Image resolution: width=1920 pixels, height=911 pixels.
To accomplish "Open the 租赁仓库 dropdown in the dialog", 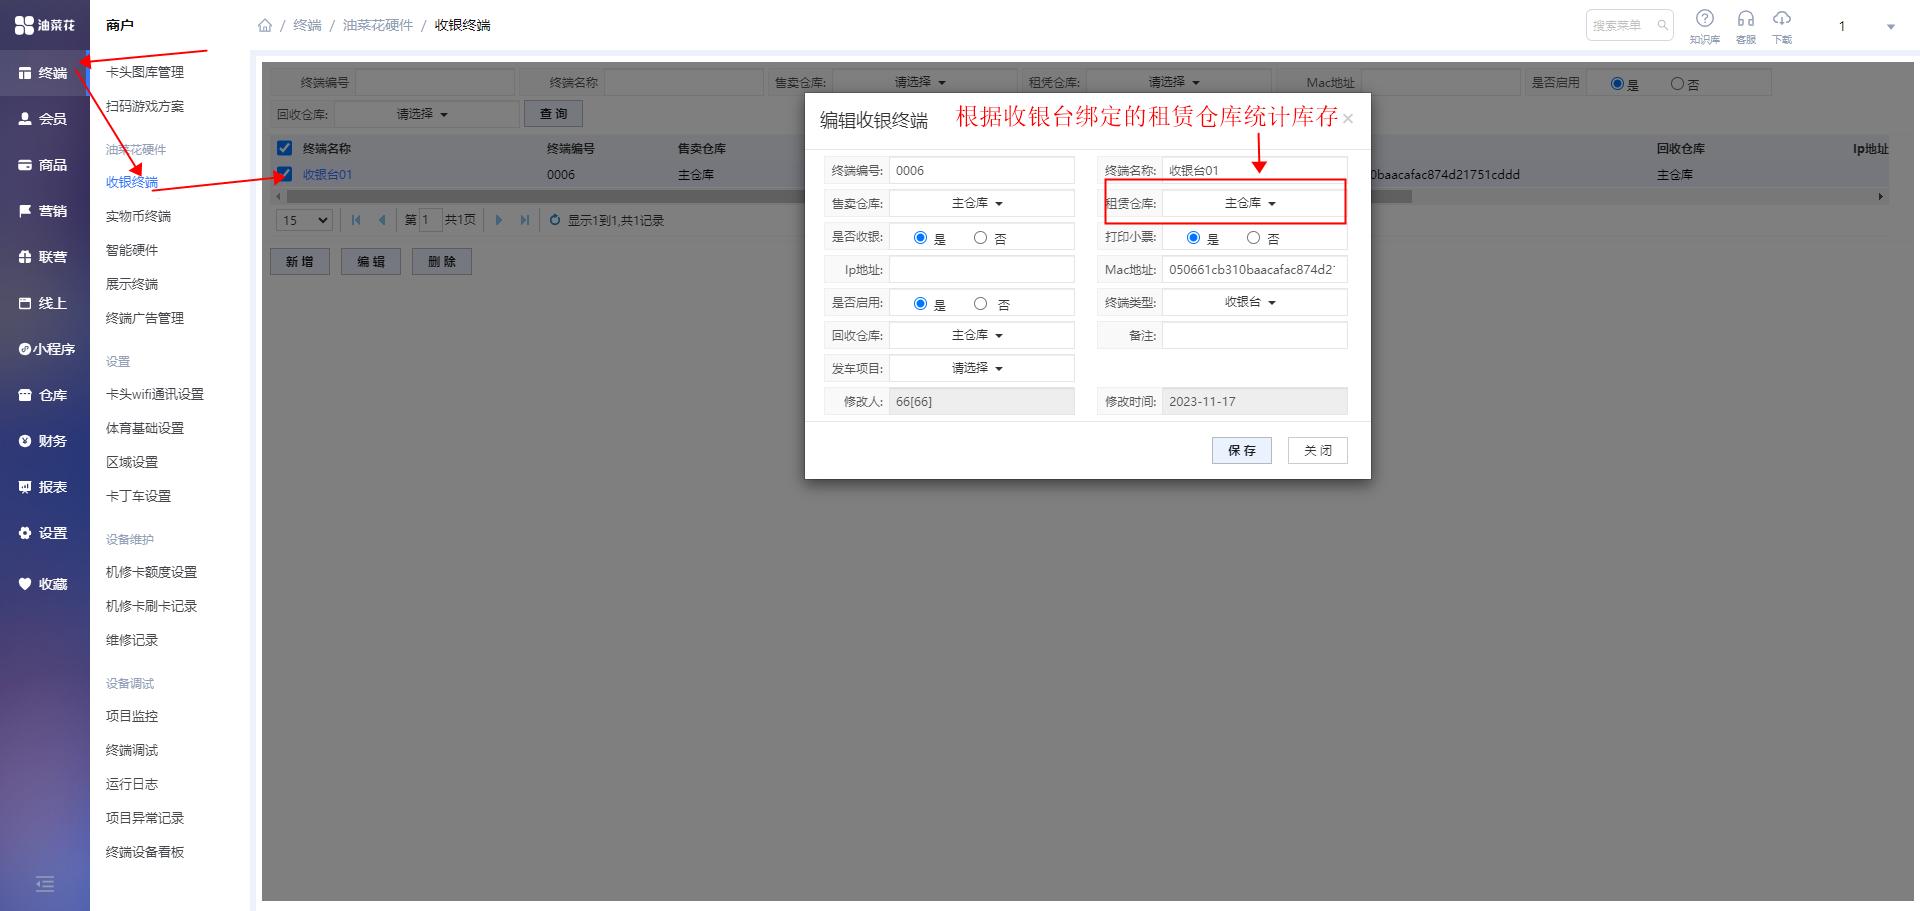I will (x=1254, y=203).
